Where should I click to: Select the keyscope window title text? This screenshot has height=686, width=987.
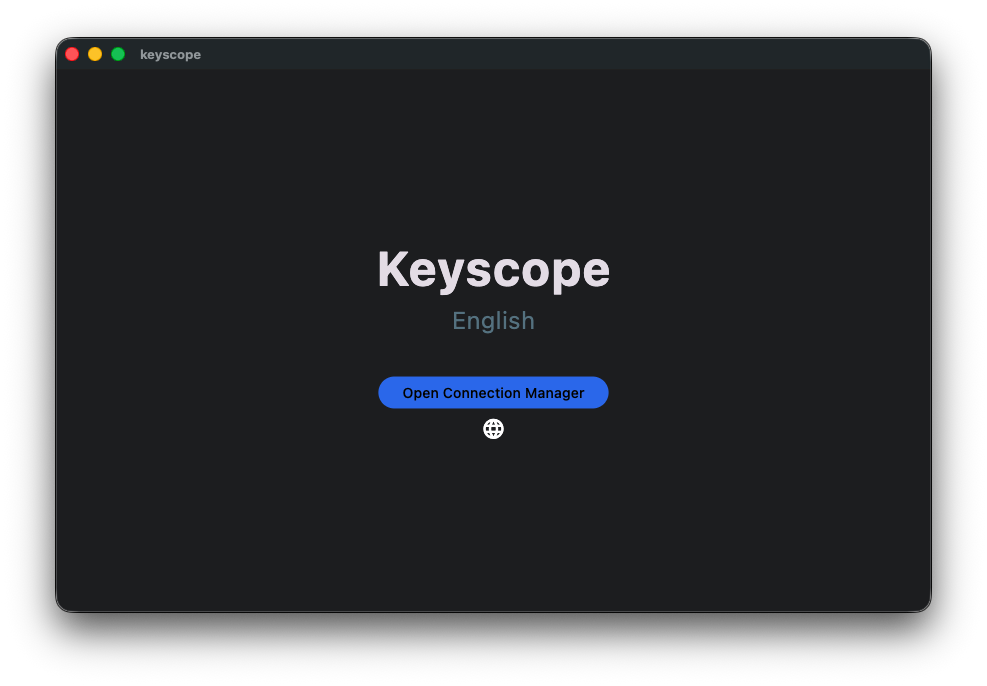coord(170,54)
